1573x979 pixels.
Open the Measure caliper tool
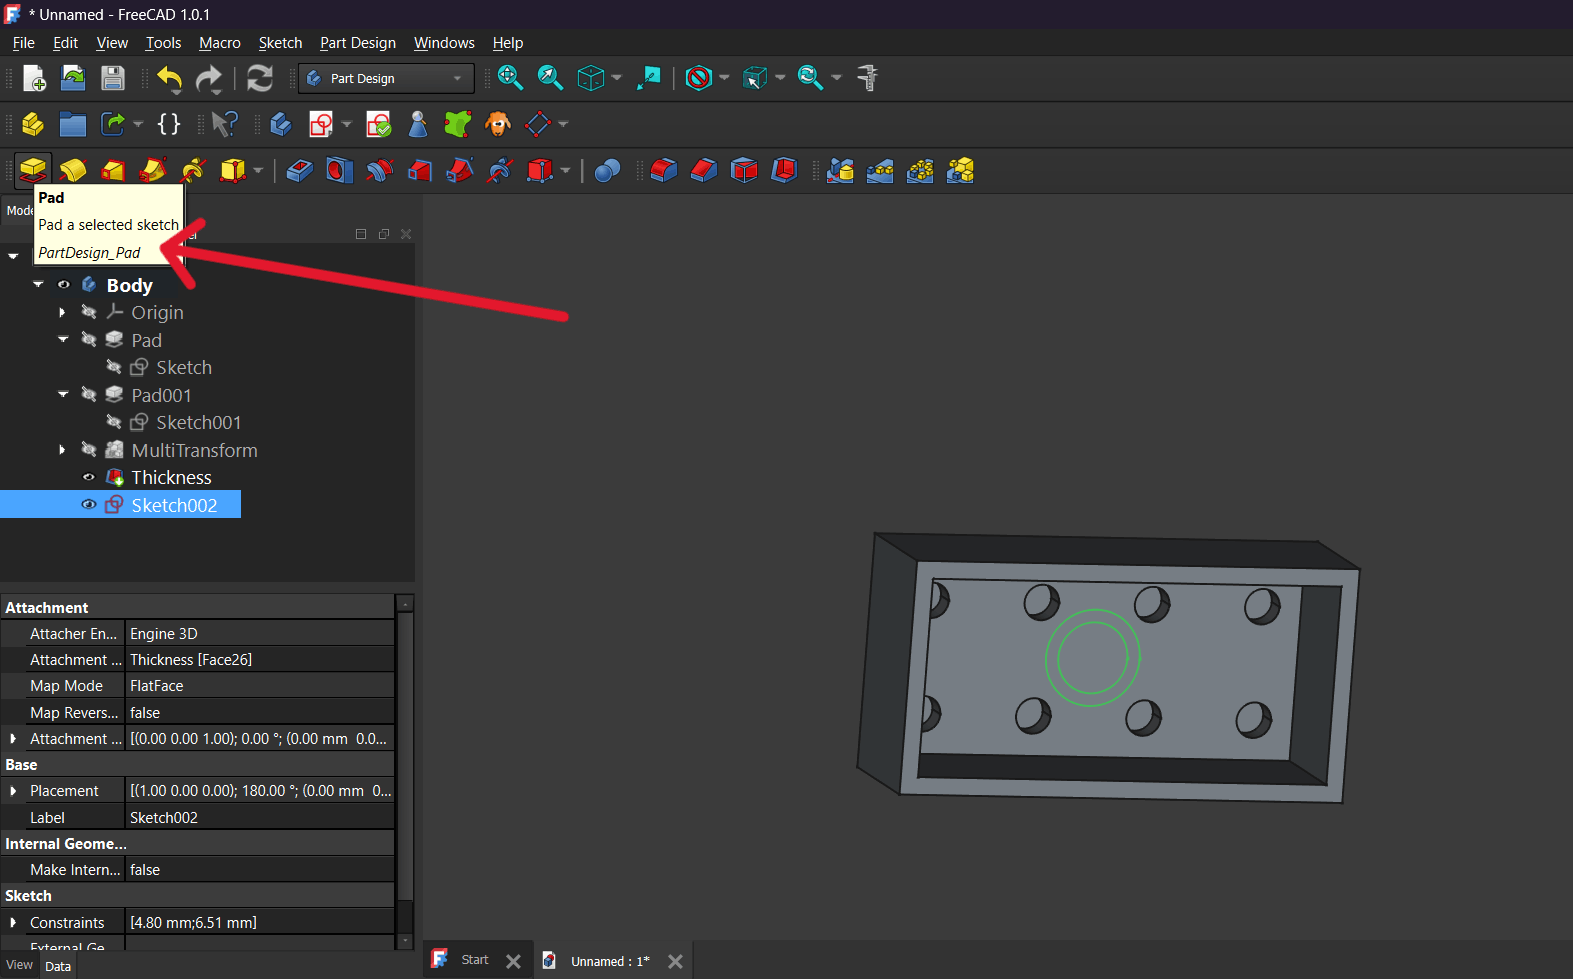pos(867,78)
